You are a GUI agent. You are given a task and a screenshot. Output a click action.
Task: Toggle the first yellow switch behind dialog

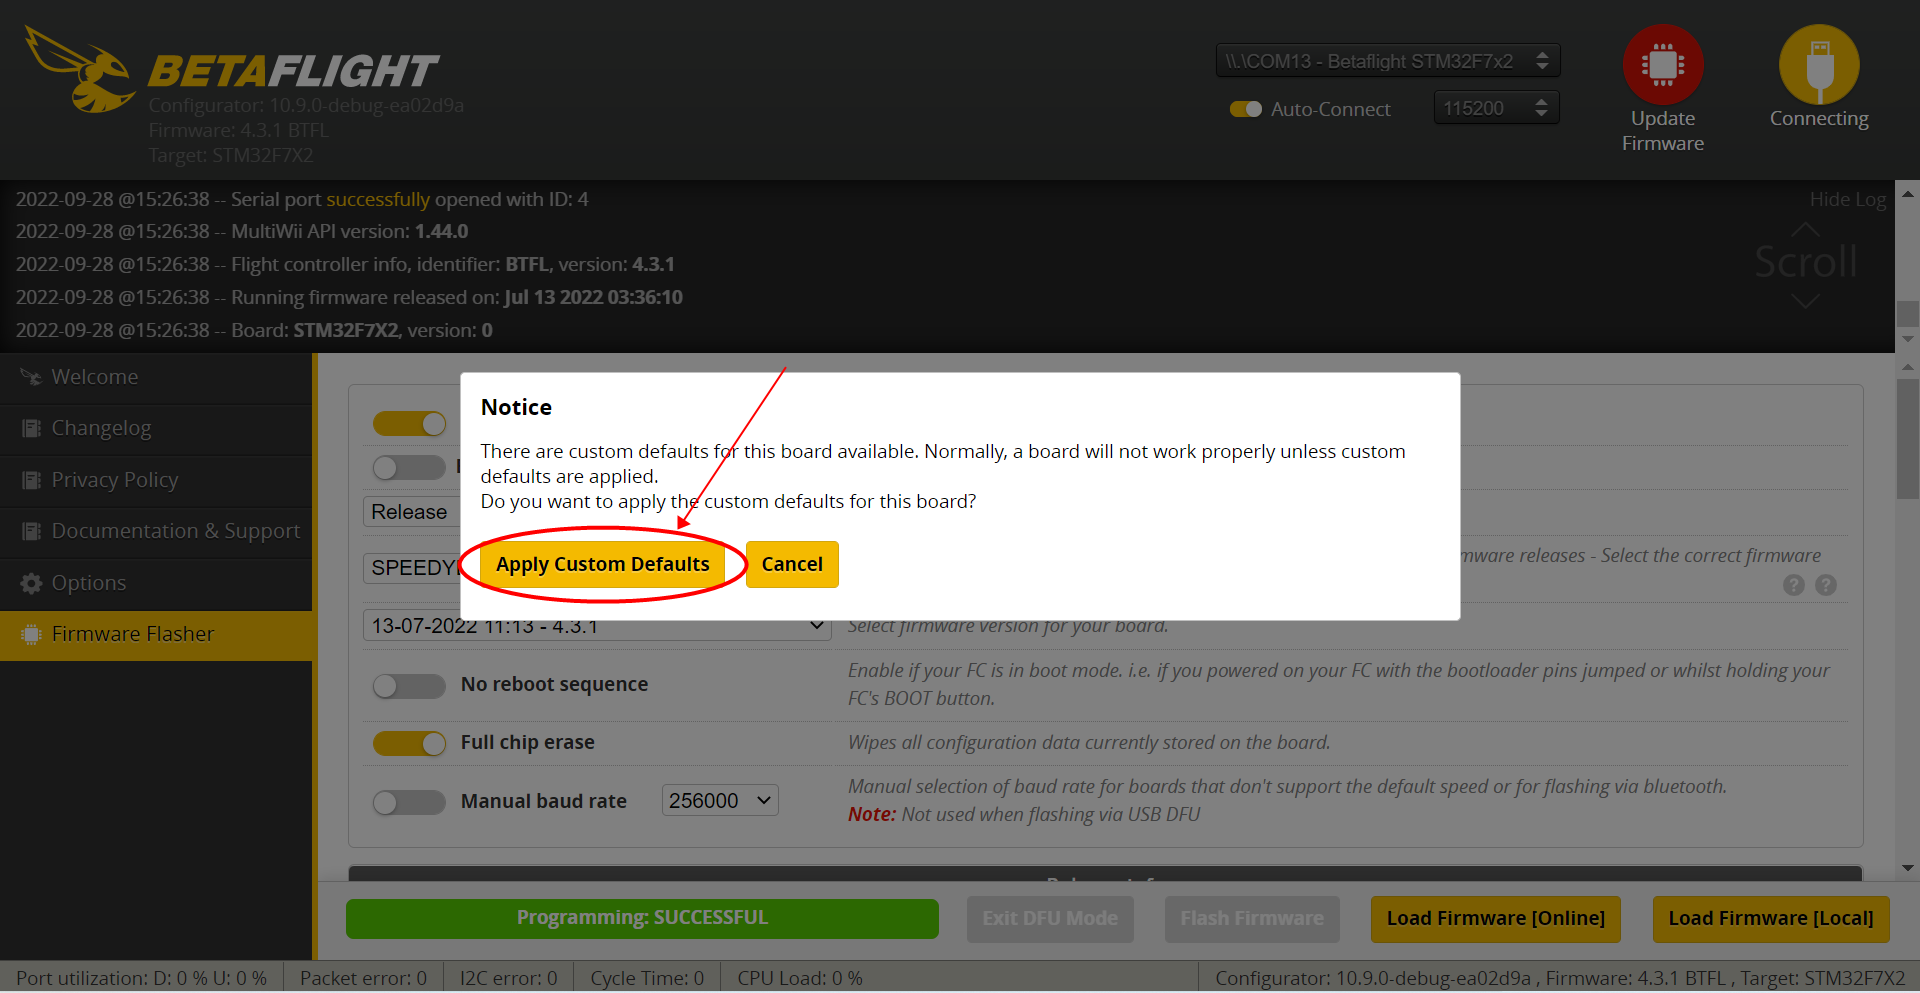pyautogui.click(x=409, y=424)
